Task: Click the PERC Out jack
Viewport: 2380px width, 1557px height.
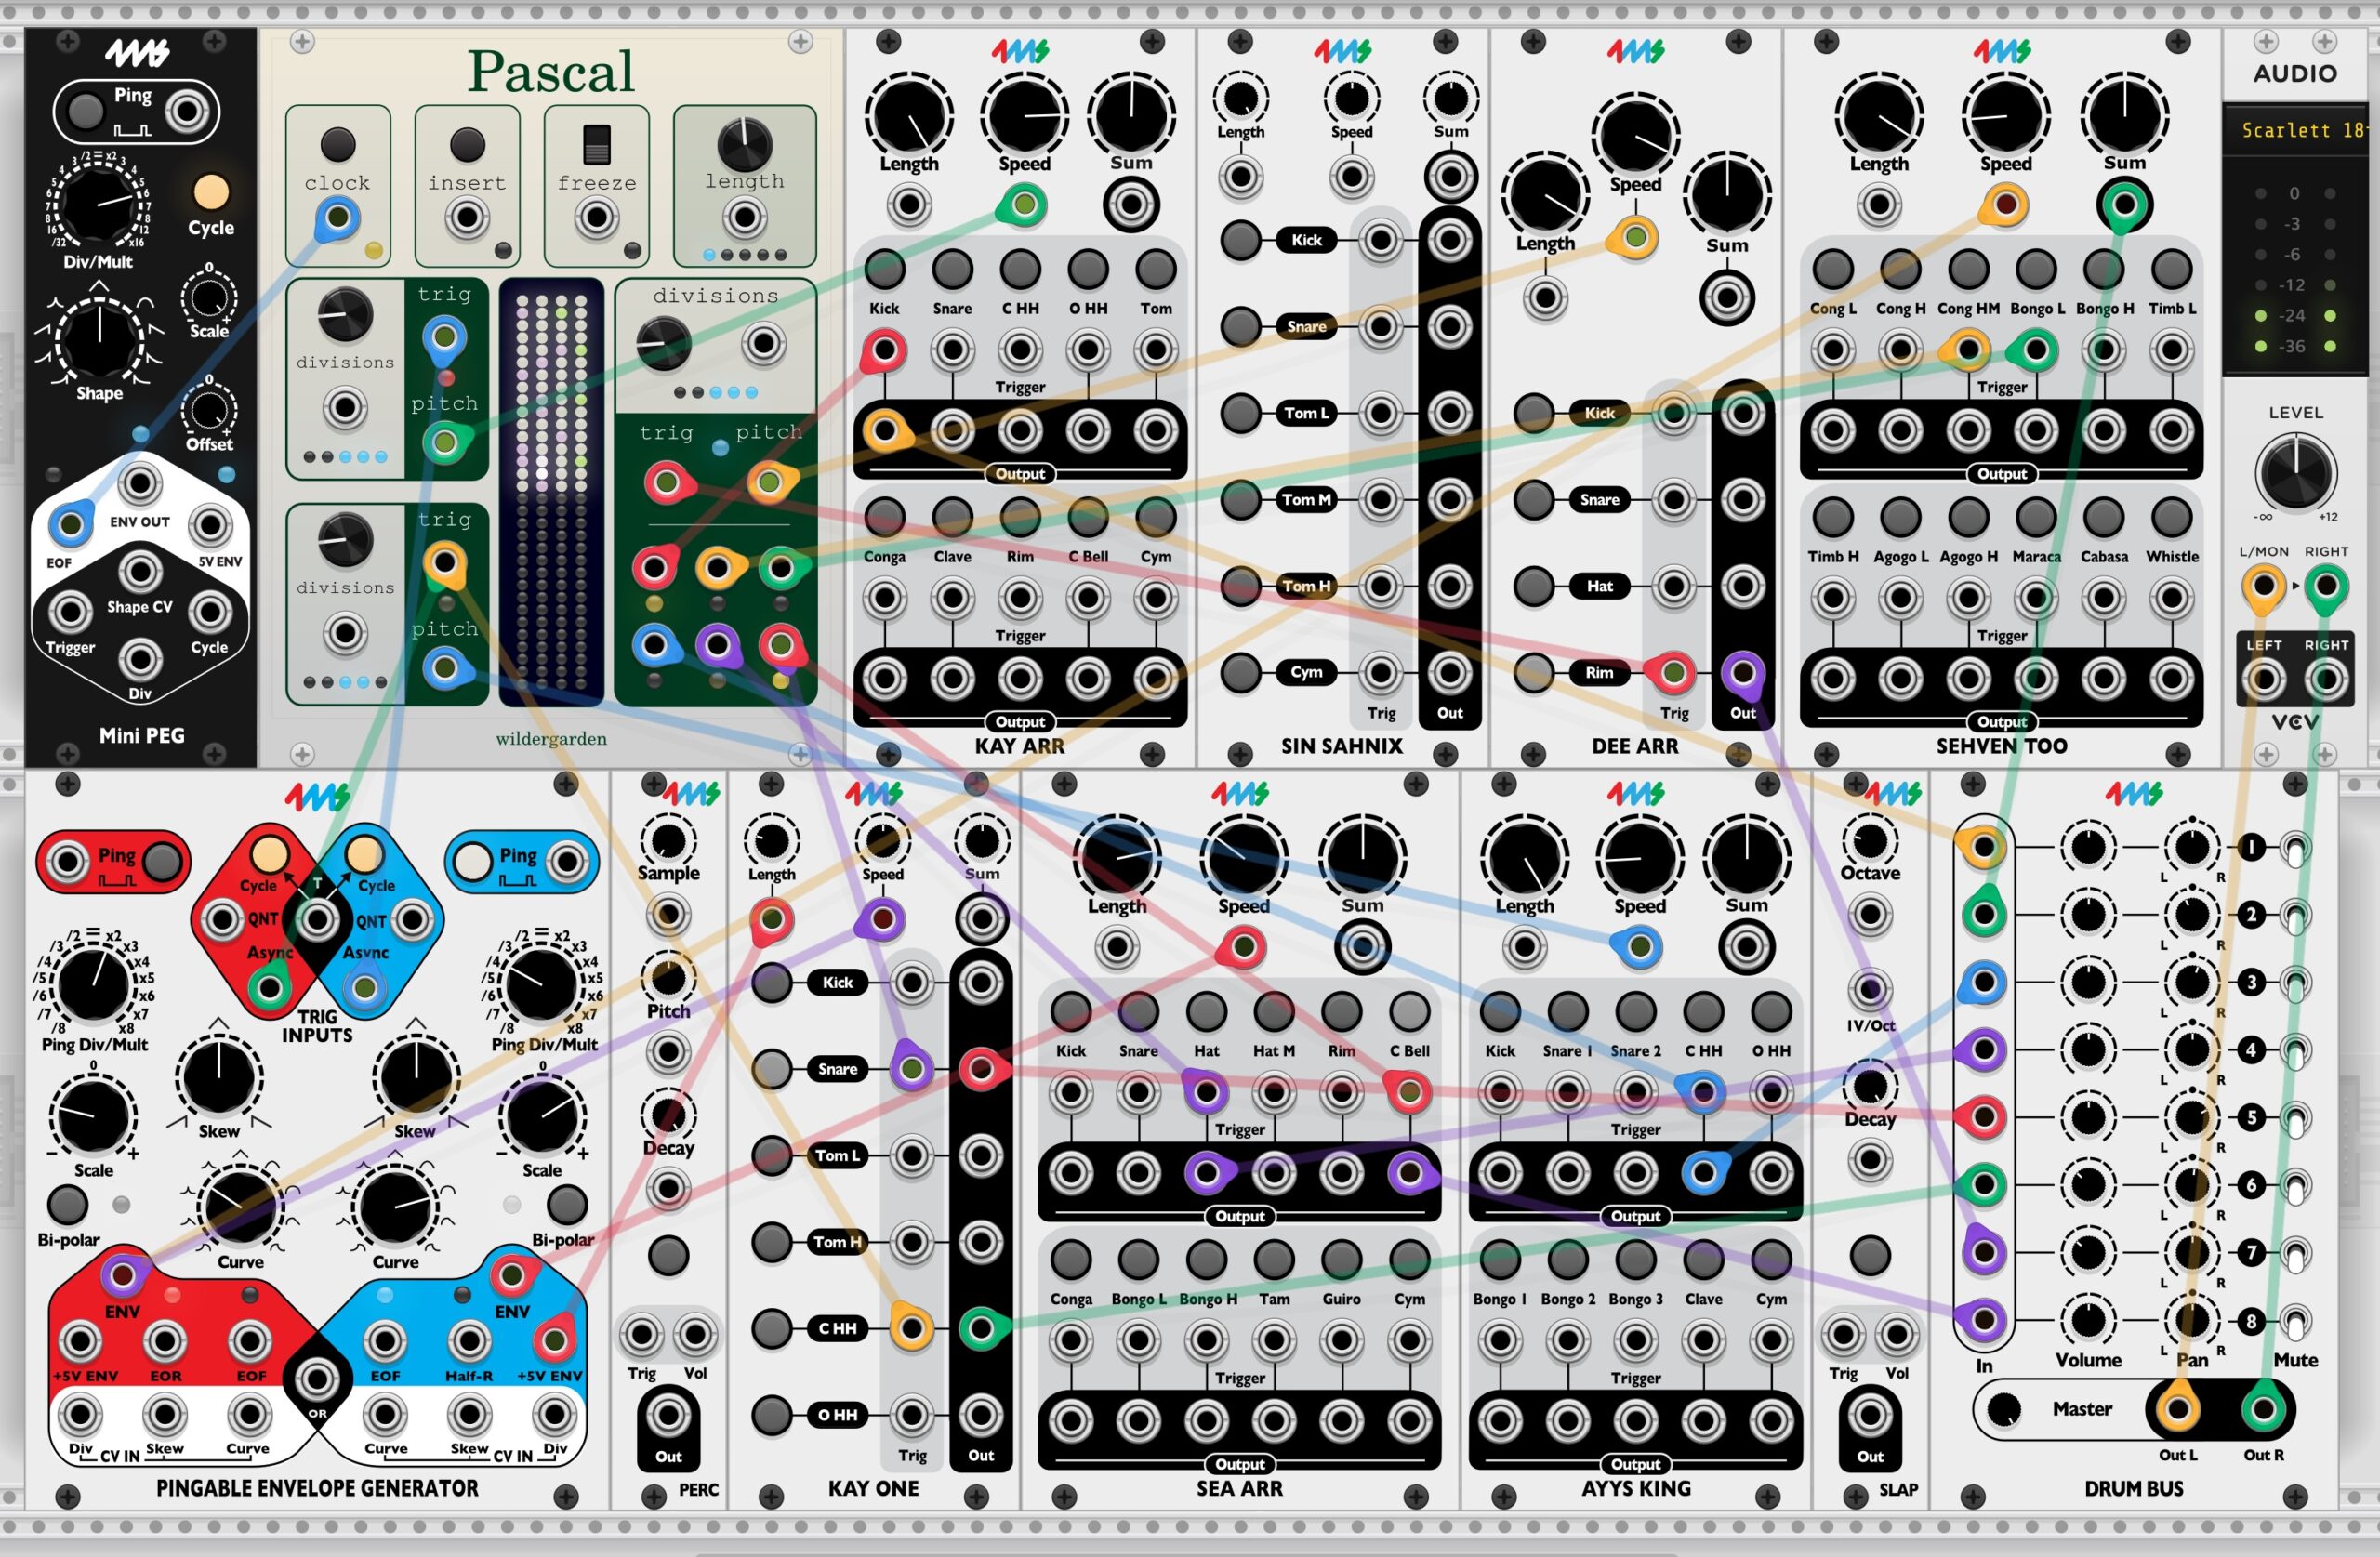Action: click(668, 1415)
